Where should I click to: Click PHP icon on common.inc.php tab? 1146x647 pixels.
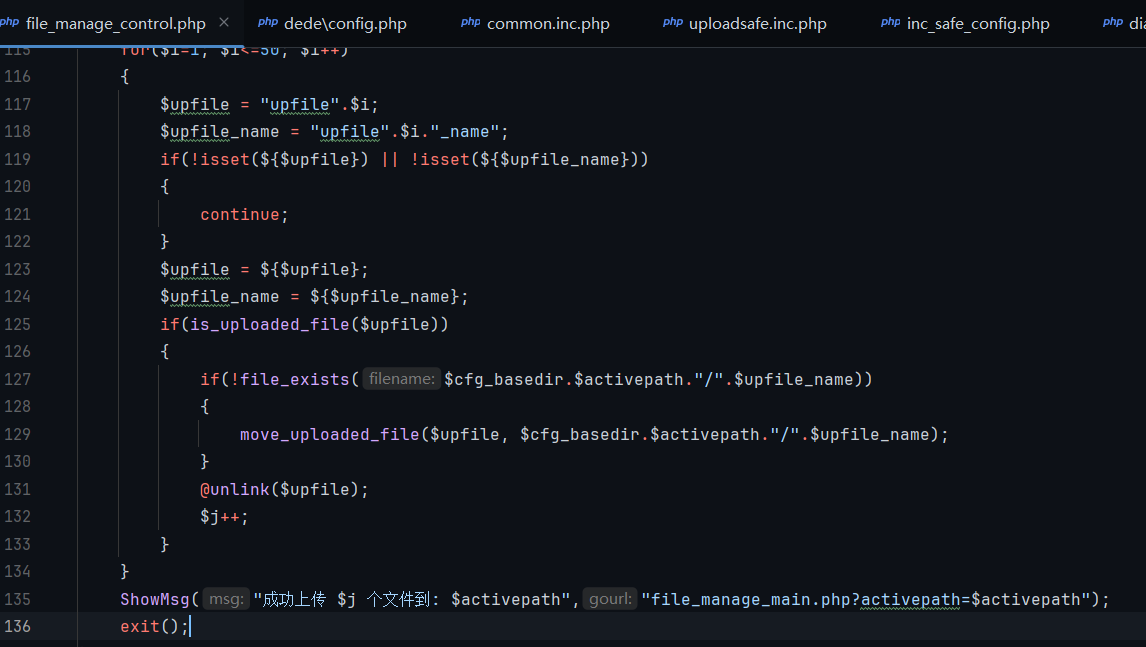(x=470, y=22)
